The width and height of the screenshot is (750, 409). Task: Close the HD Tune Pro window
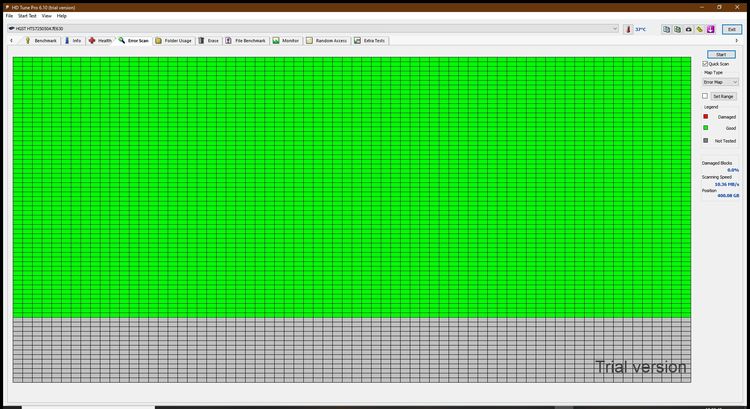click(737, 7)
